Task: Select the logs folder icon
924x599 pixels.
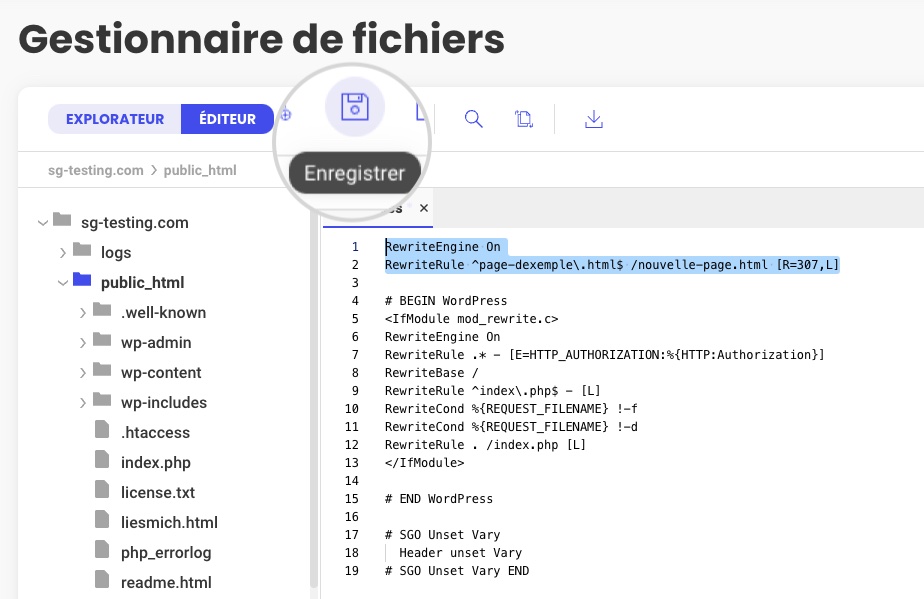Action: 82,250
